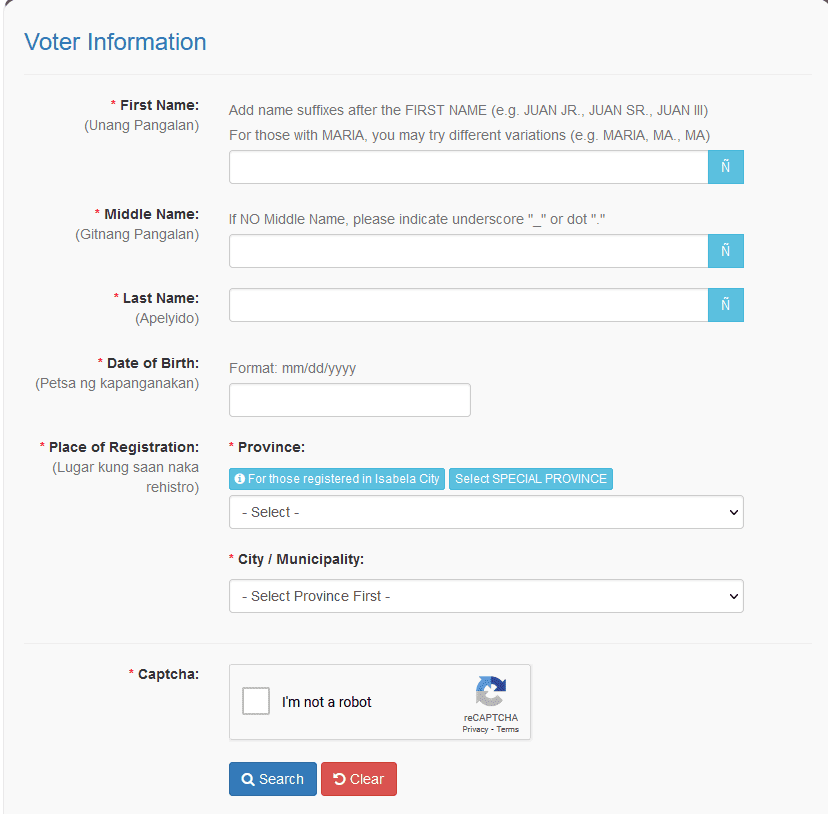Click the reCAPTCHA logo icon

(490, 691)
